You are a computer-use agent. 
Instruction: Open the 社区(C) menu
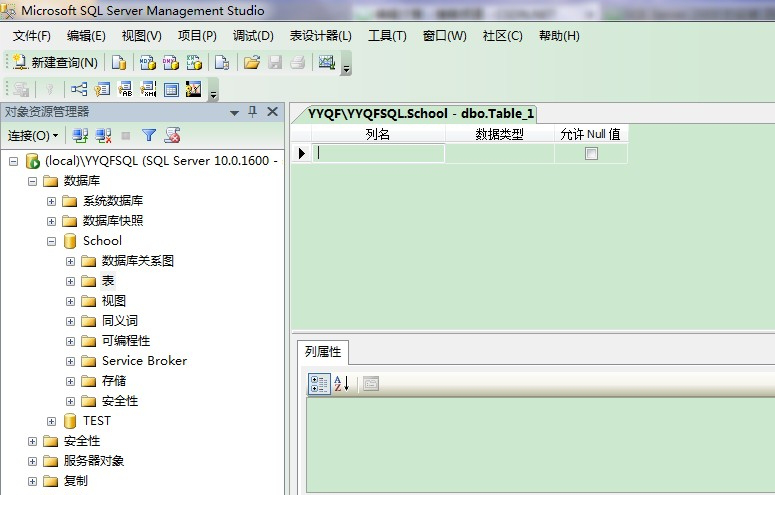(502, 36)
